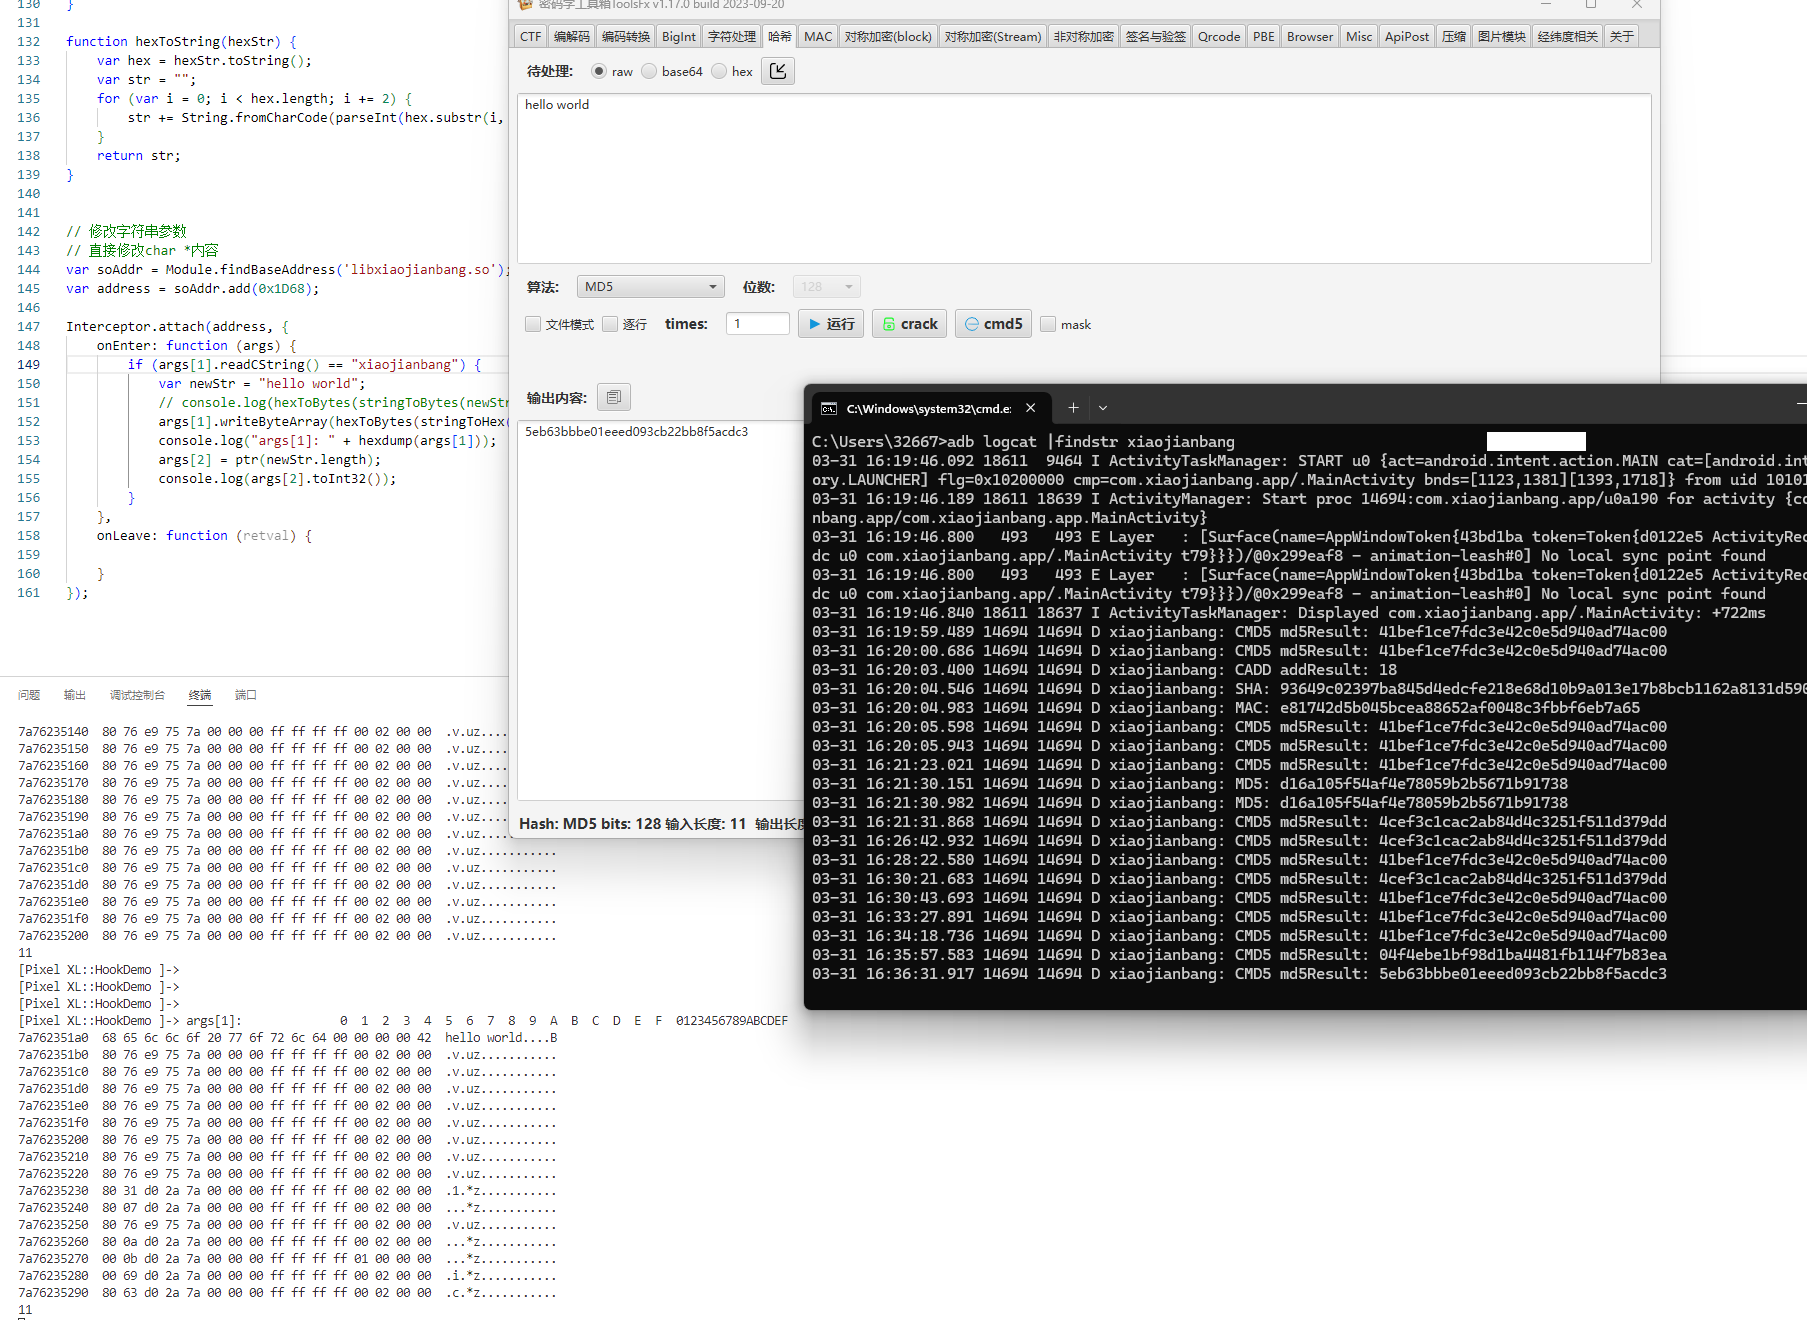1807x1320 pixels.
Task: Enable the 逐行 checkbox
Action: 611,324
